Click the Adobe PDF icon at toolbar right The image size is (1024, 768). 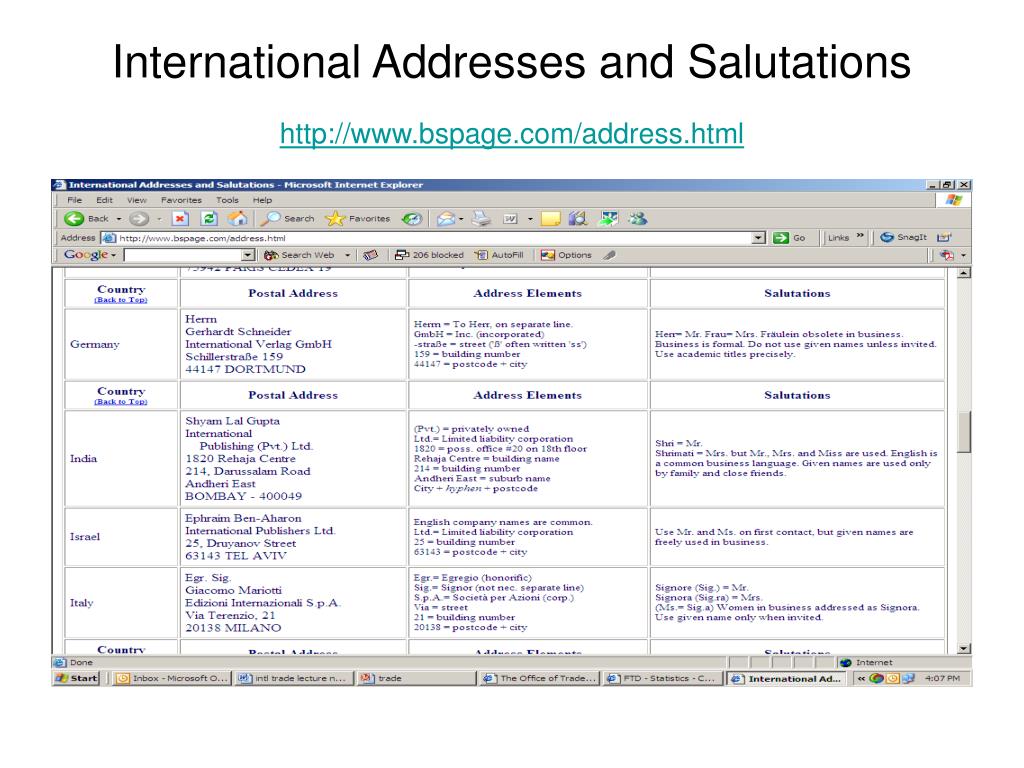[947, 255]
